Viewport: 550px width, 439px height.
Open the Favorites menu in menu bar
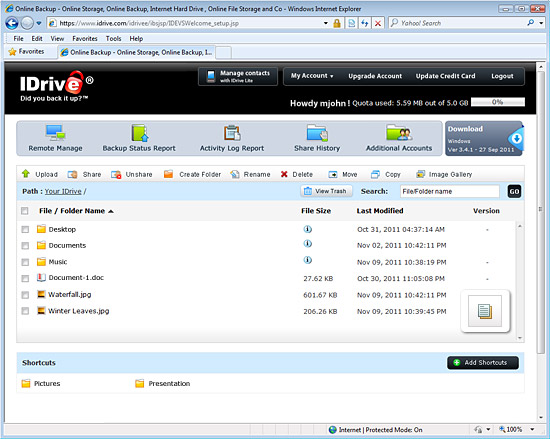(x=85, y=39)
